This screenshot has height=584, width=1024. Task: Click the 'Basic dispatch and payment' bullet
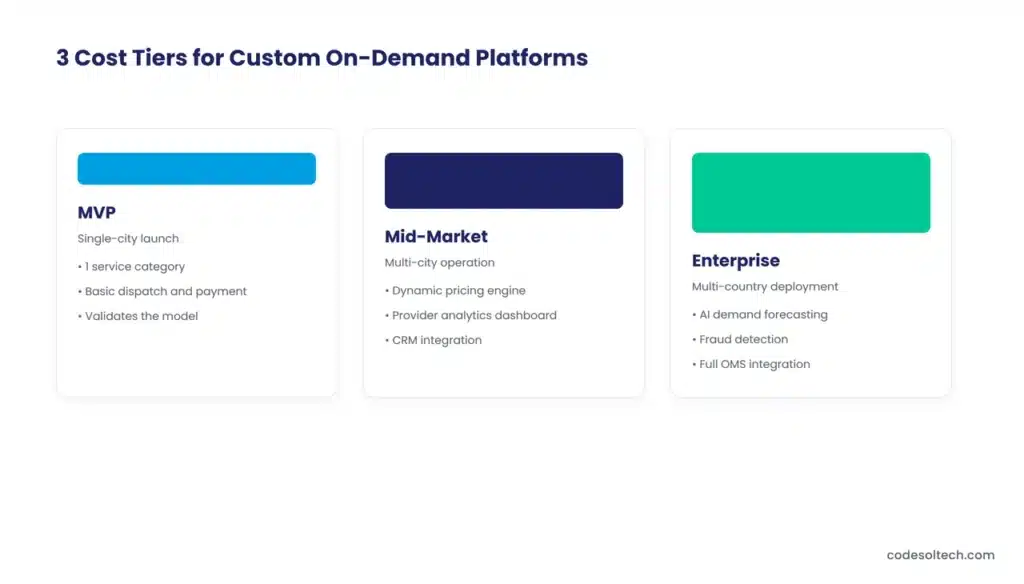[x=162, y=291]
